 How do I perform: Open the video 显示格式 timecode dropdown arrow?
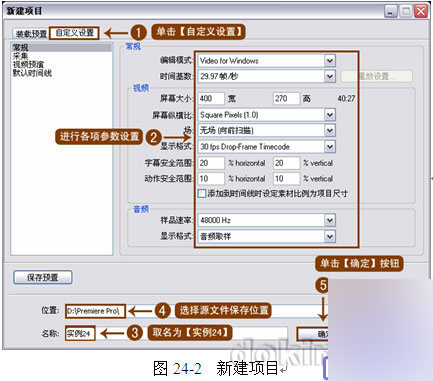(330, 146)
